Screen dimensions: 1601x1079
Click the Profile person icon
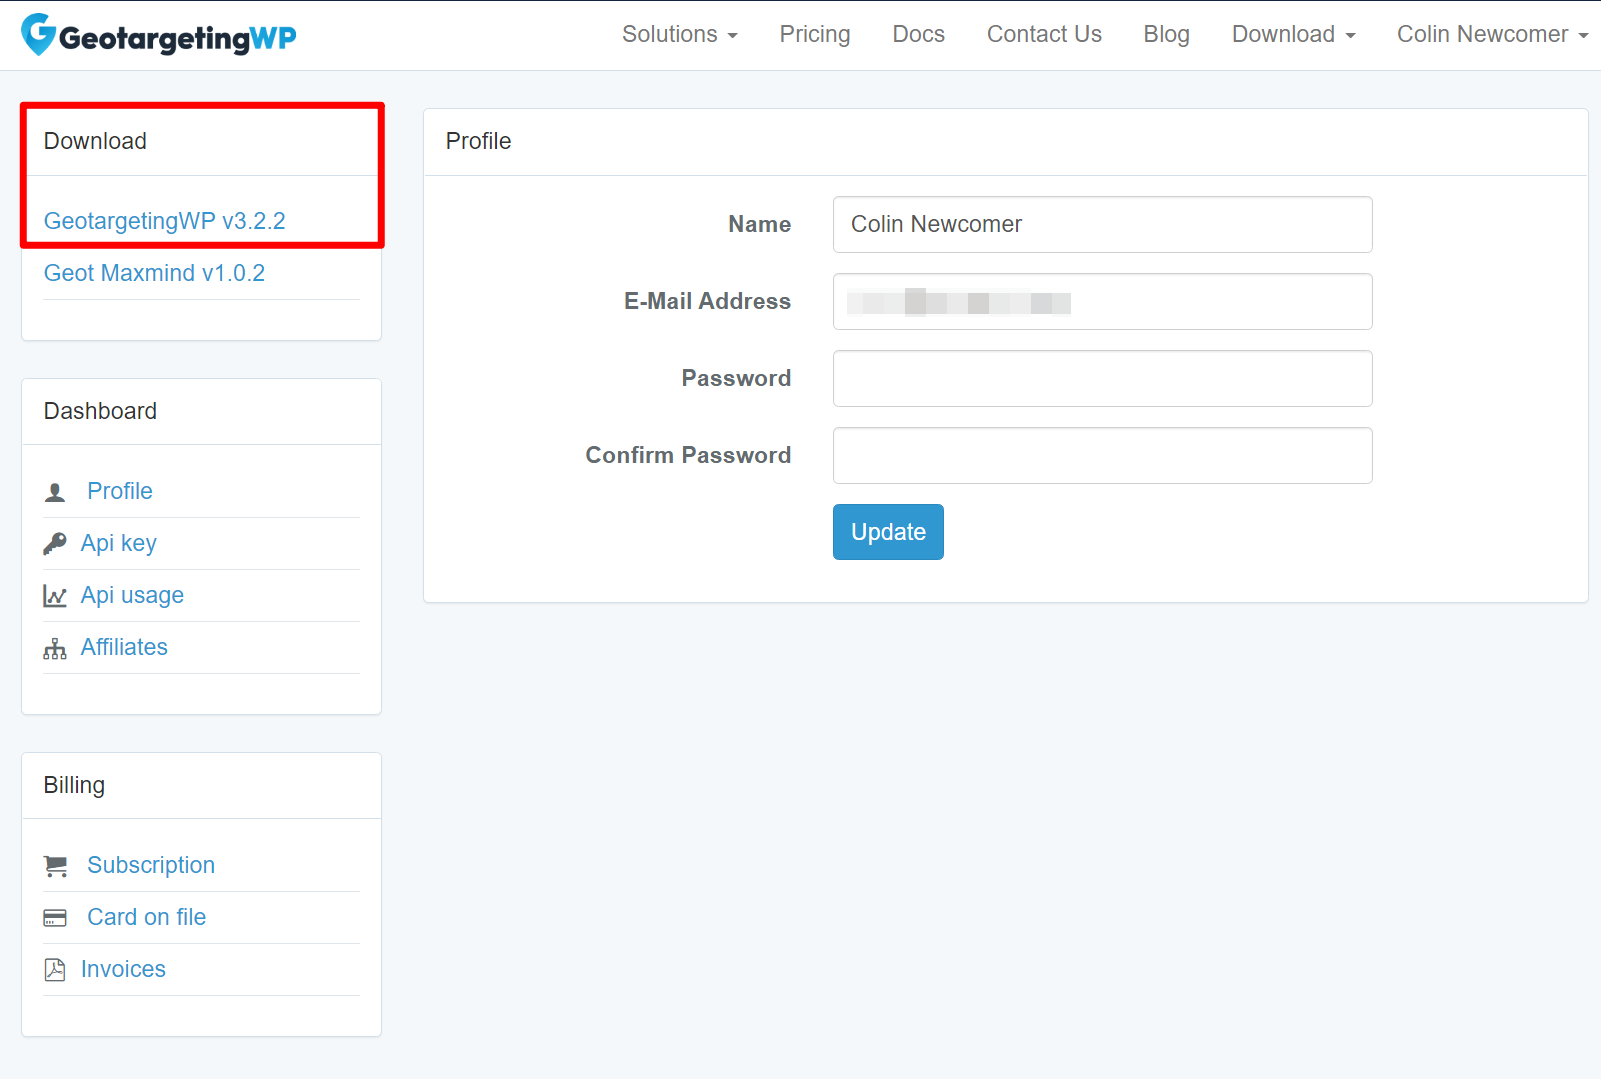click(55, 492)
